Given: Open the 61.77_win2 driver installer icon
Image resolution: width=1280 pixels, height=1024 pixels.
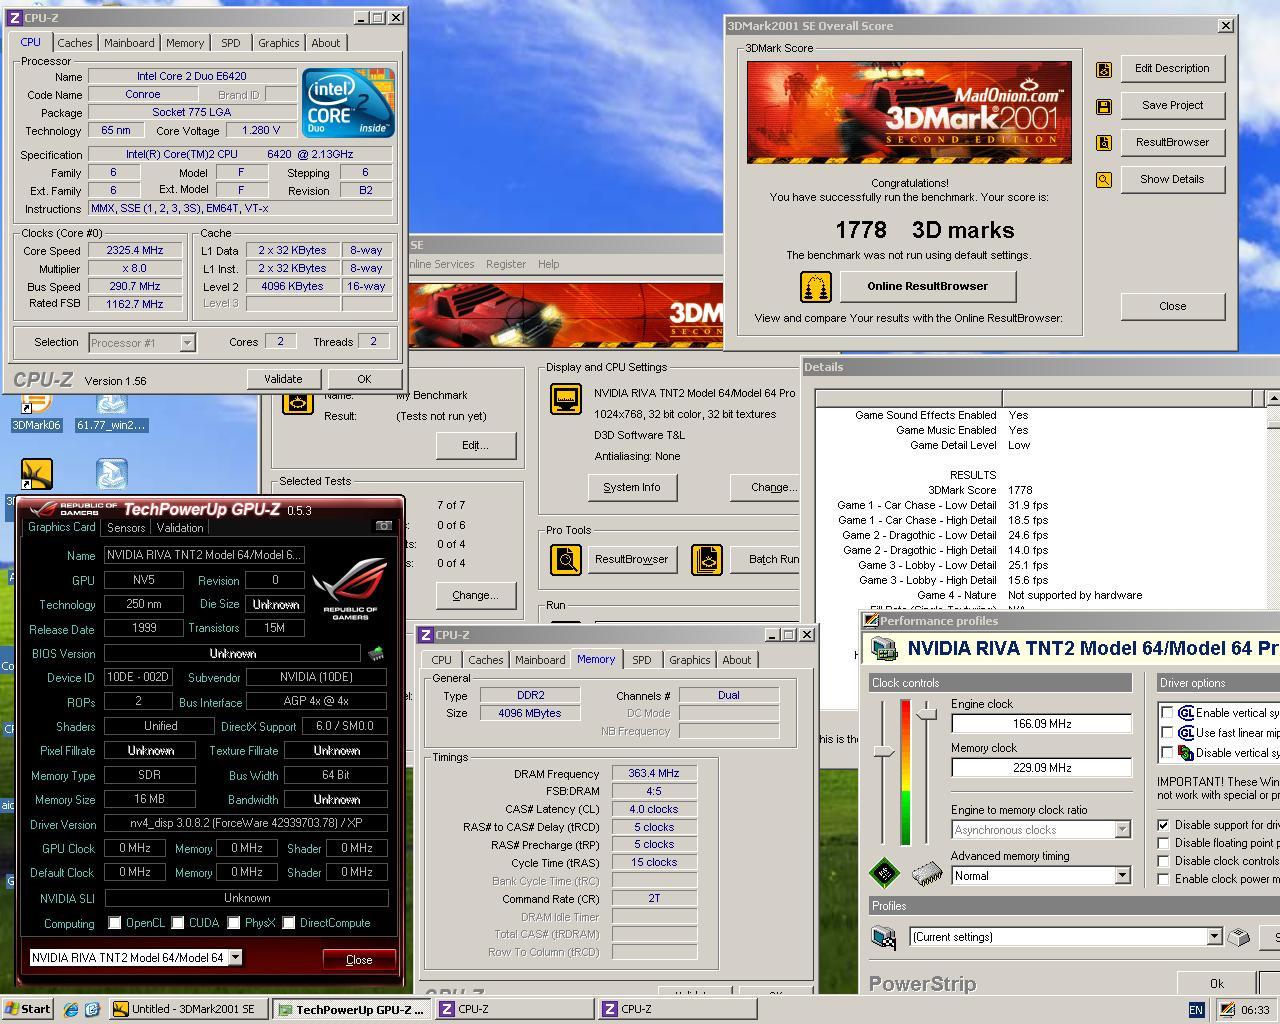Looking at the screenshot, I should [111, 410].
